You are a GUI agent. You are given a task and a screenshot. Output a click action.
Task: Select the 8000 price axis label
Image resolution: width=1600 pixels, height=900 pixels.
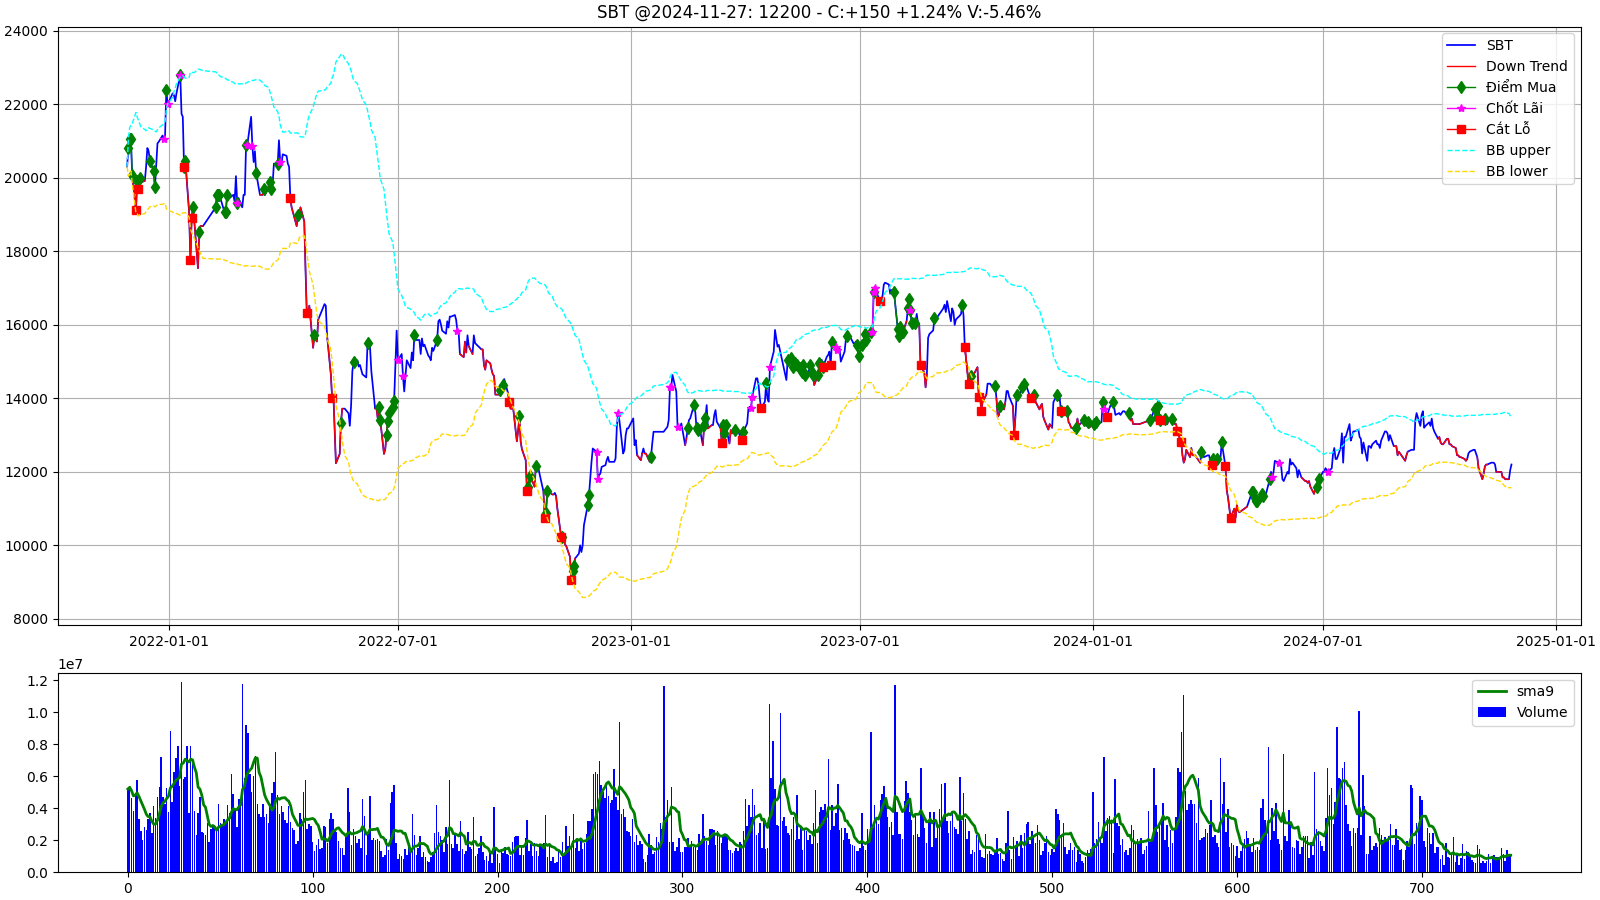(x=30, y=619)
